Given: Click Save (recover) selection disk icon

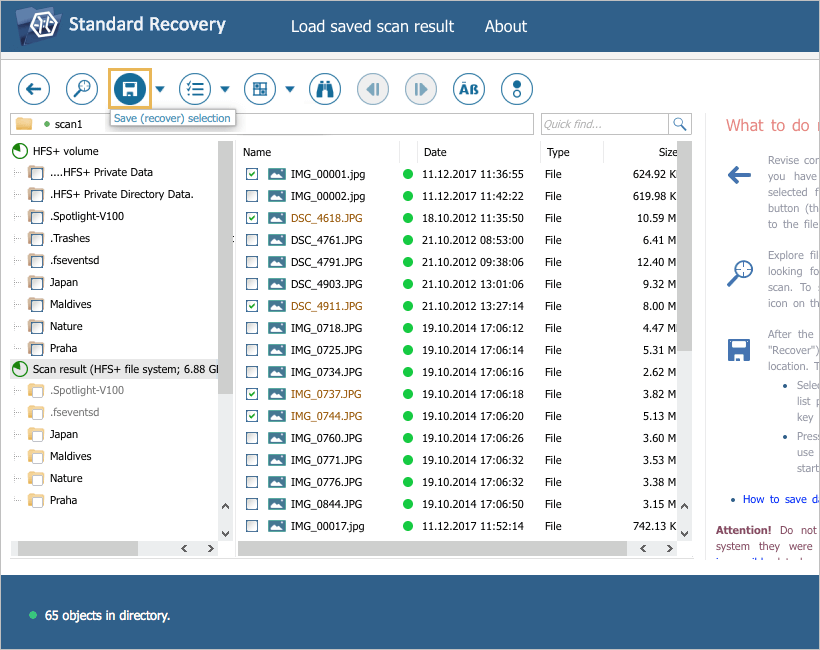Looking at the screenshot, I should click(130, 89).
